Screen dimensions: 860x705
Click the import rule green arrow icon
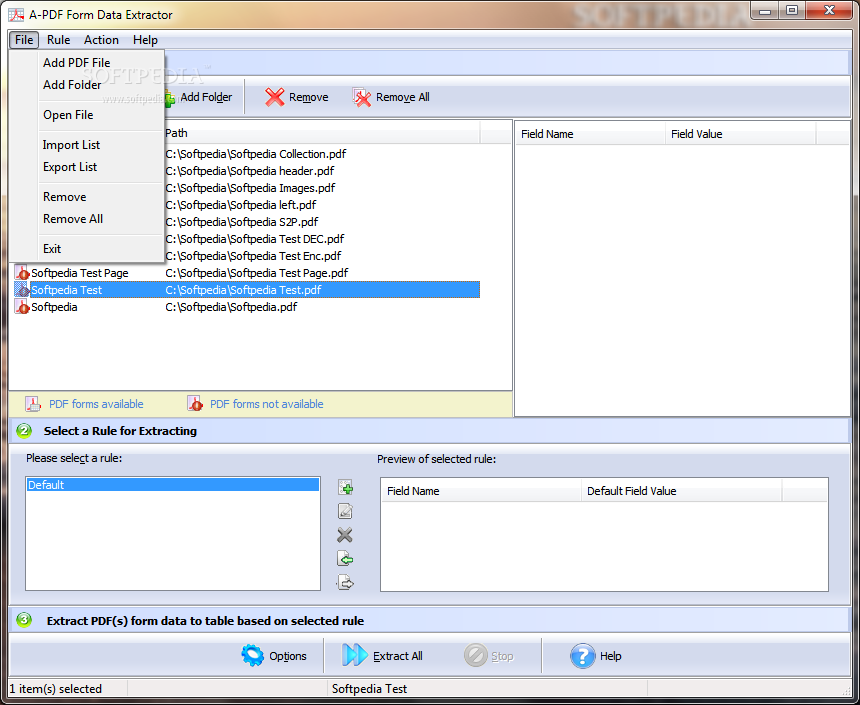(345, 559)
